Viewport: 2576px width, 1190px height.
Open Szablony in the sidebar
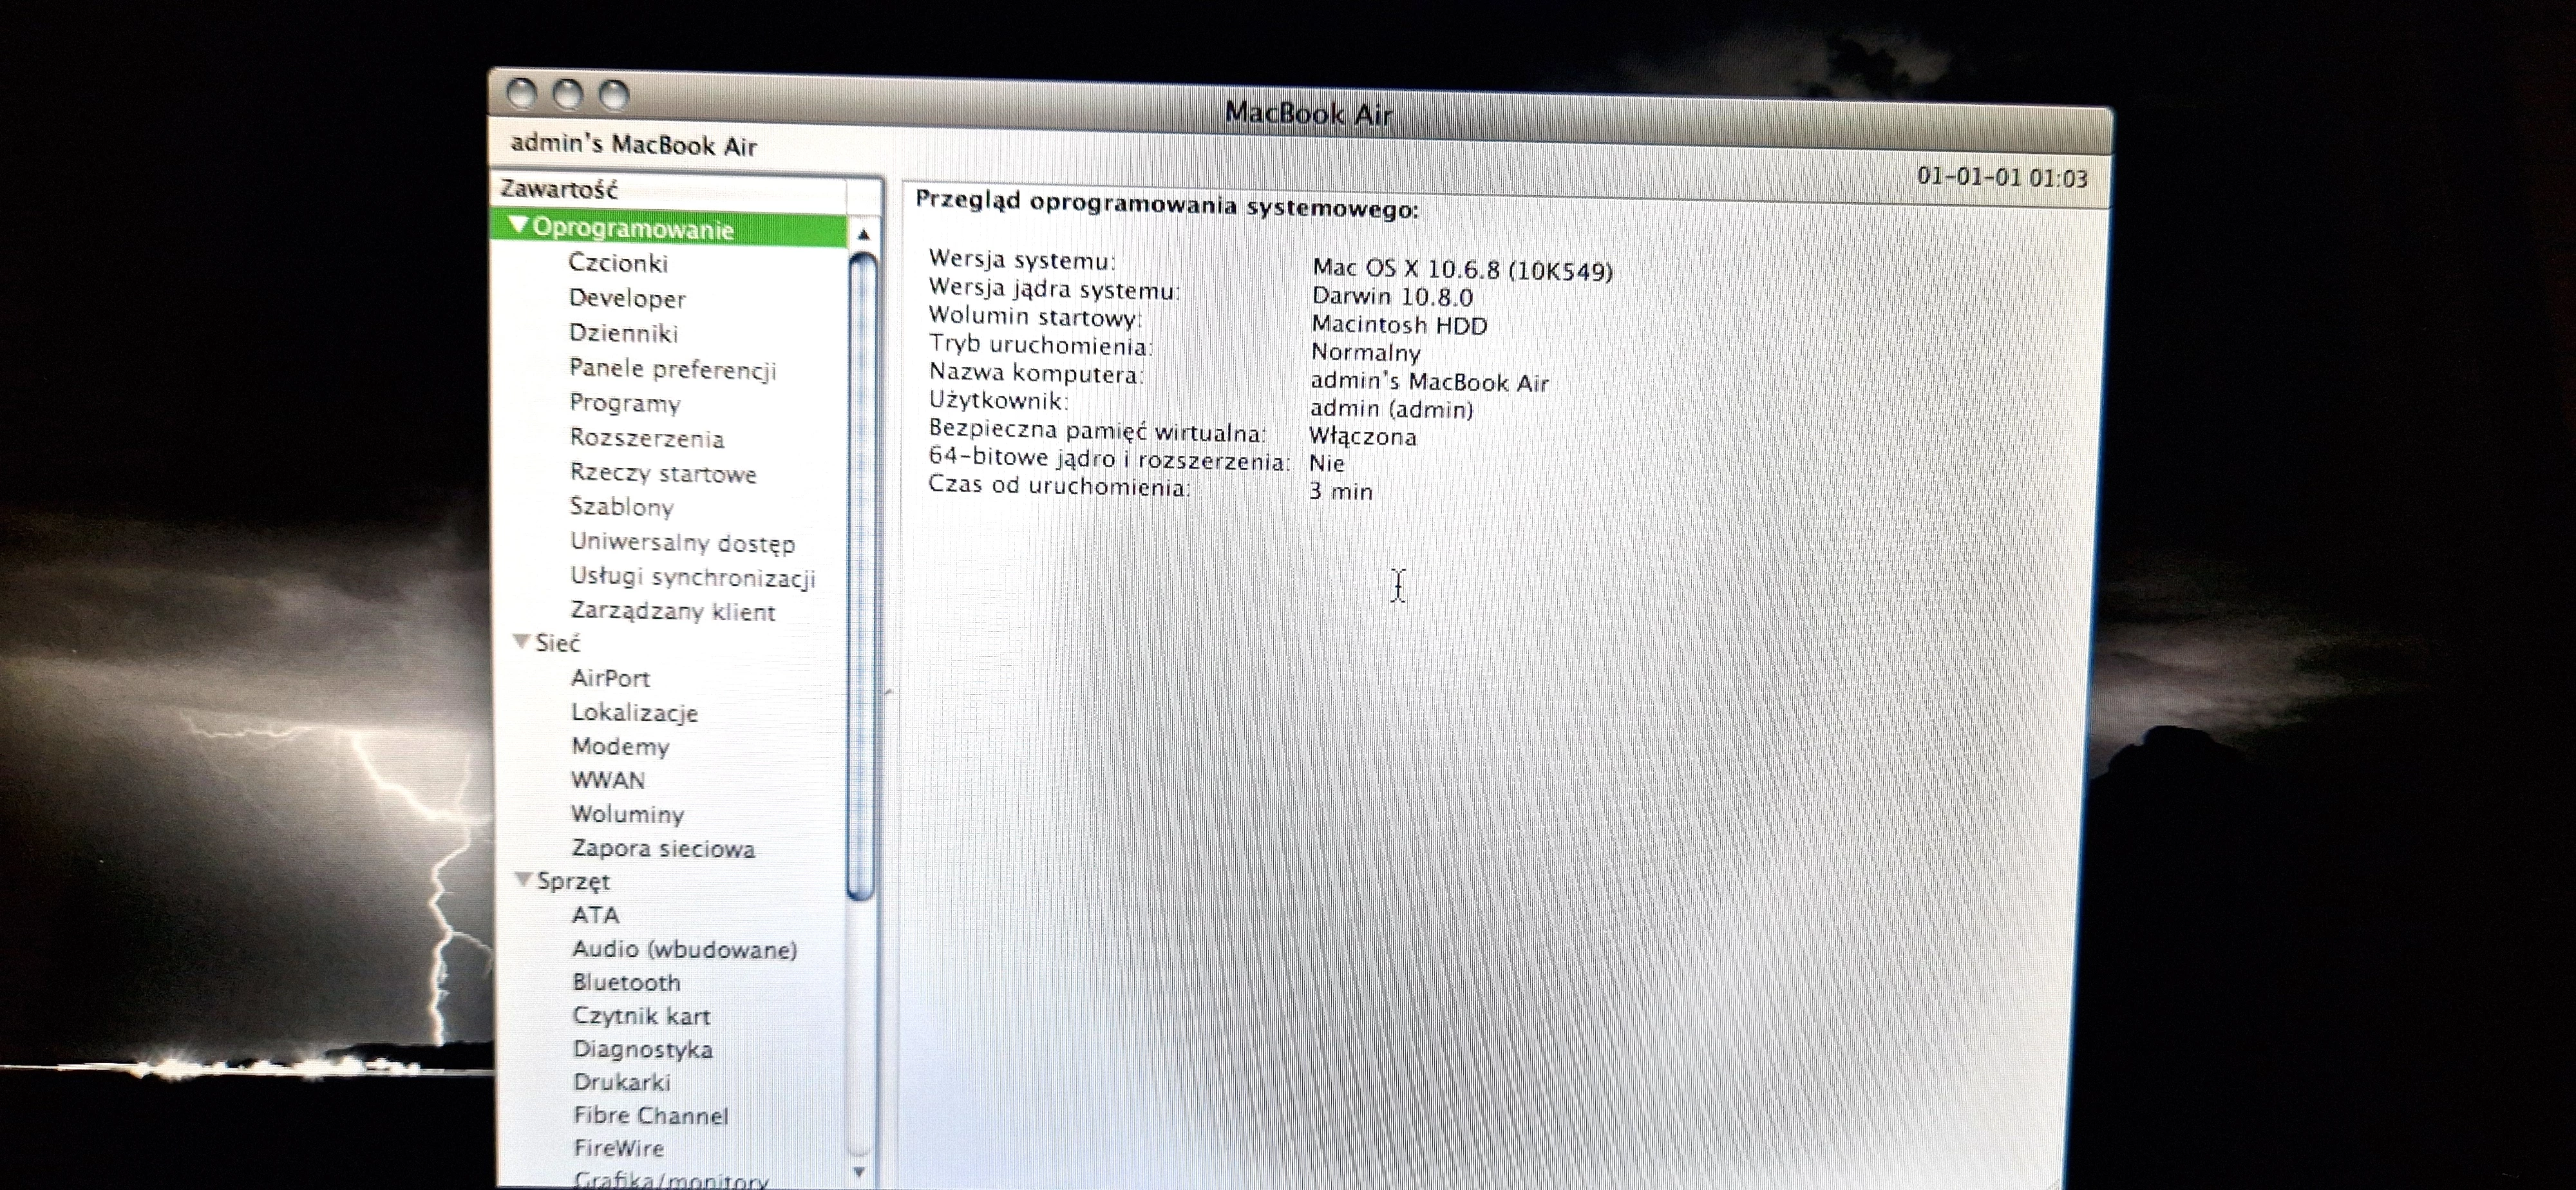coord(621,507)
